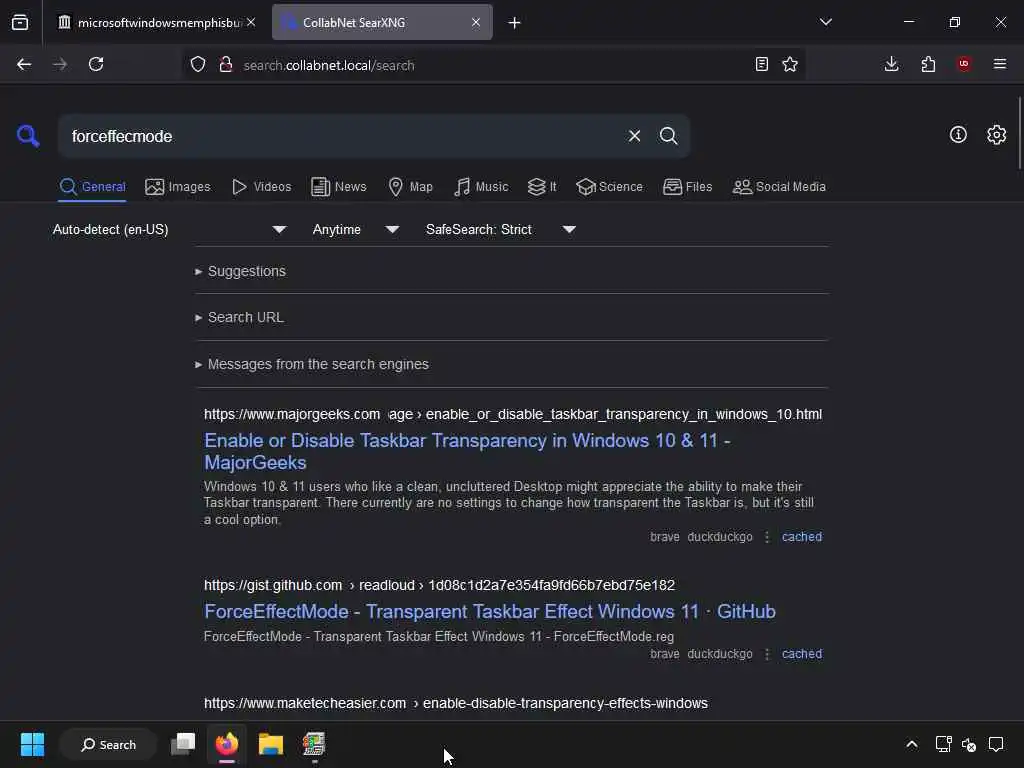Open Firefox View icon at tab bar start
The width and height of the screenshot is (1024, 768).
click(x=20, y=23)
